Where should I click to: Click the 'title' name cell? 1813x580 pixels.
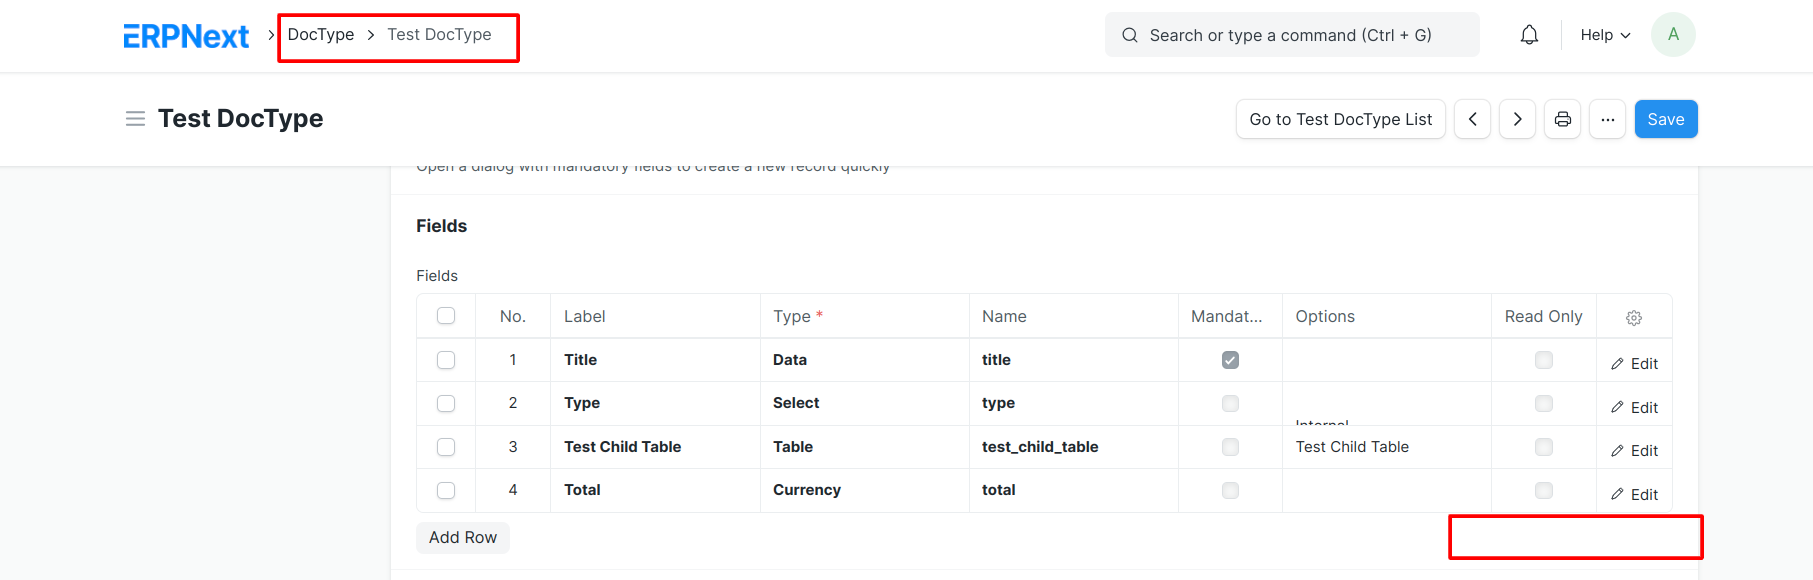coord(1074,360)
